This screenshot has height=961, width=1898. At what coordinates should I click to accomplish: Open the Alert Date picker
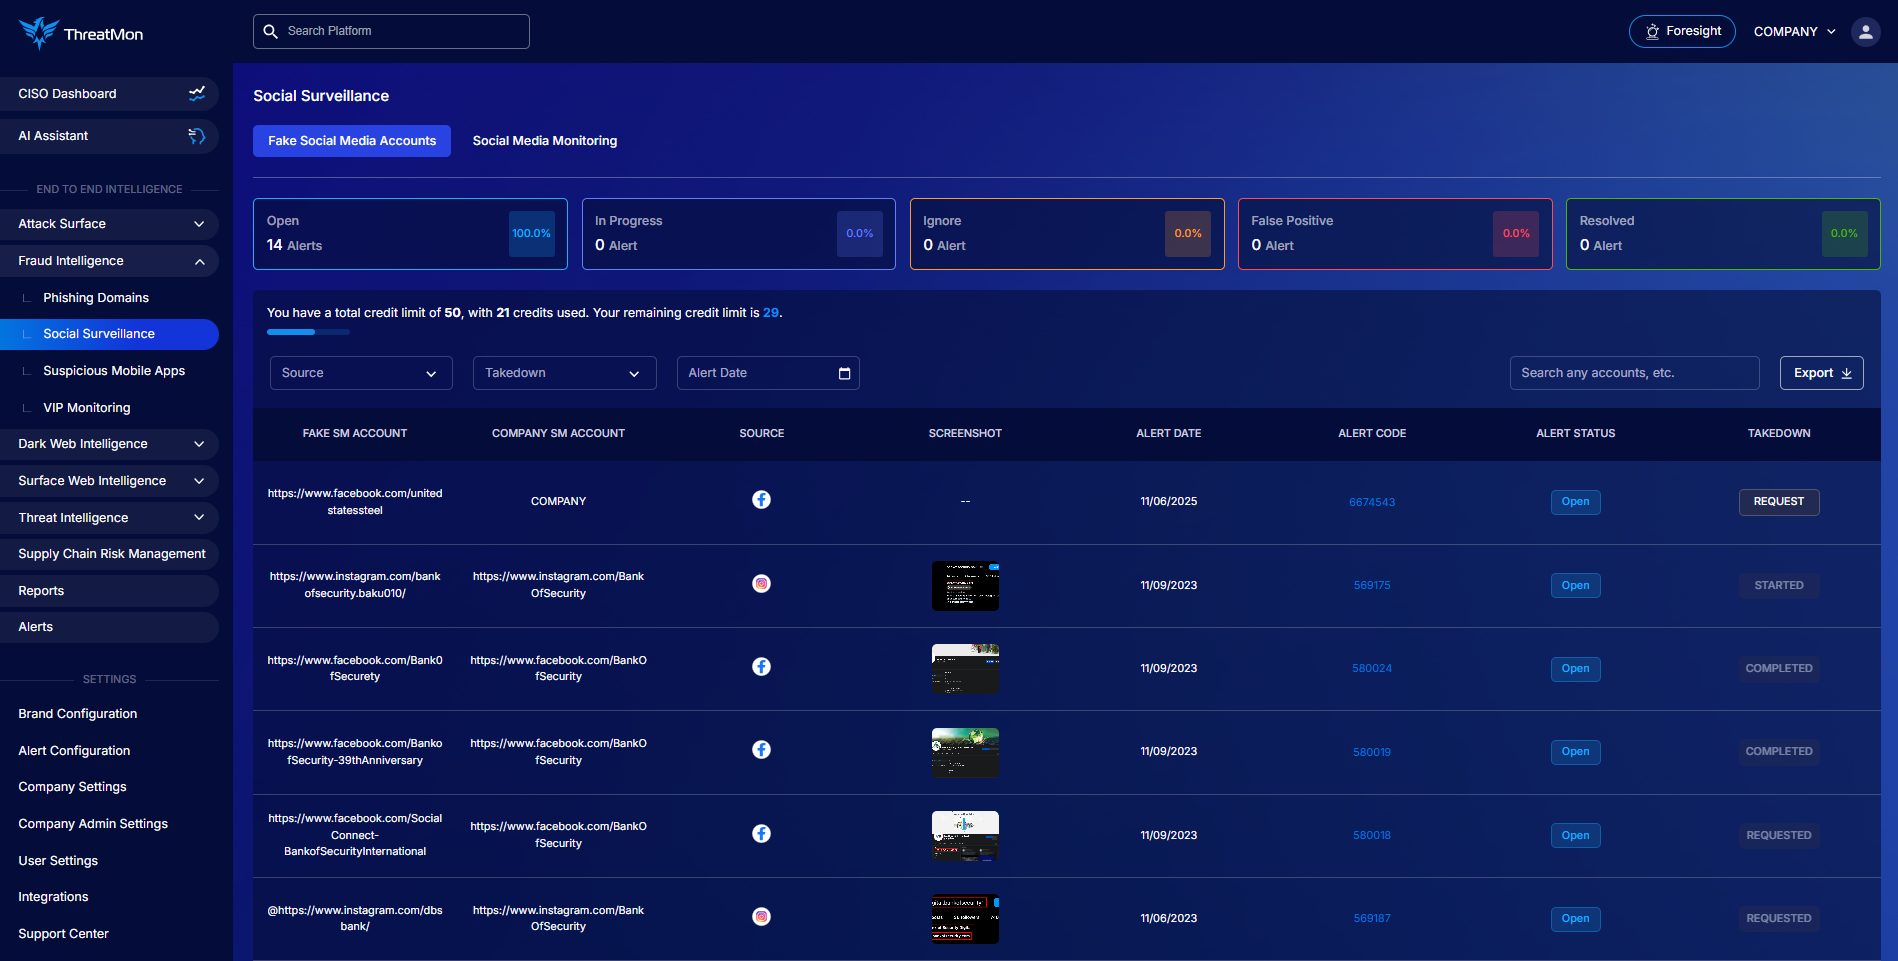click(x=768, y=373)
